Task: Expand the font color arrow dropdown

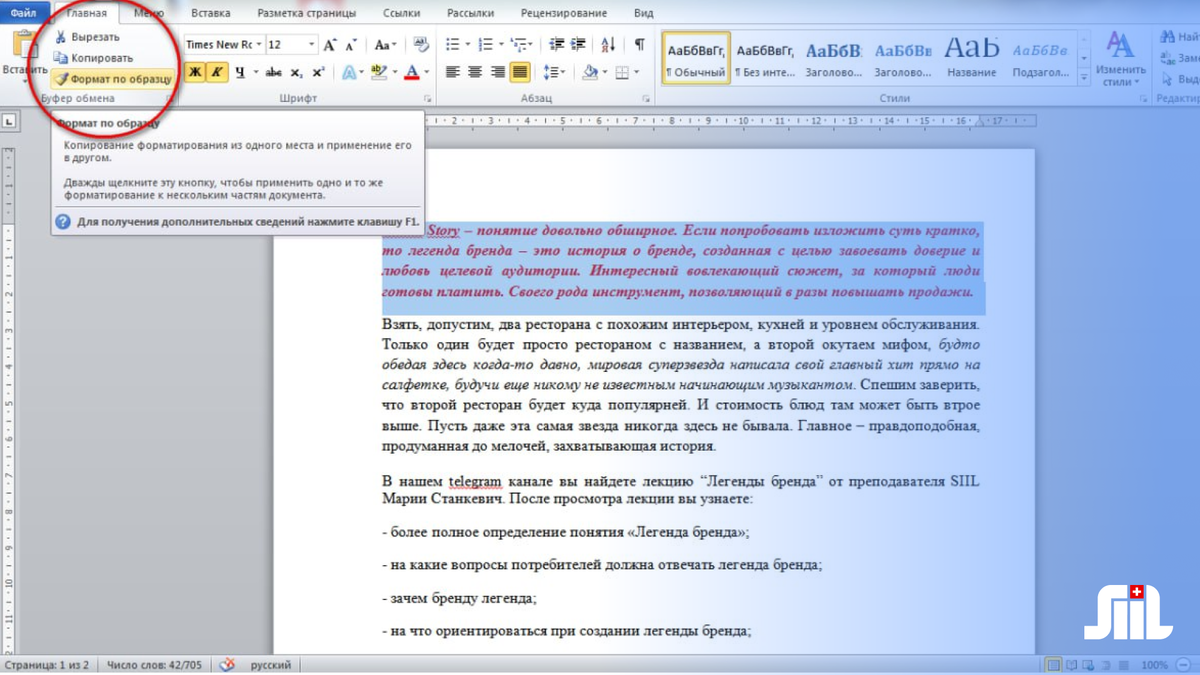Action: (x=427, y=72)
